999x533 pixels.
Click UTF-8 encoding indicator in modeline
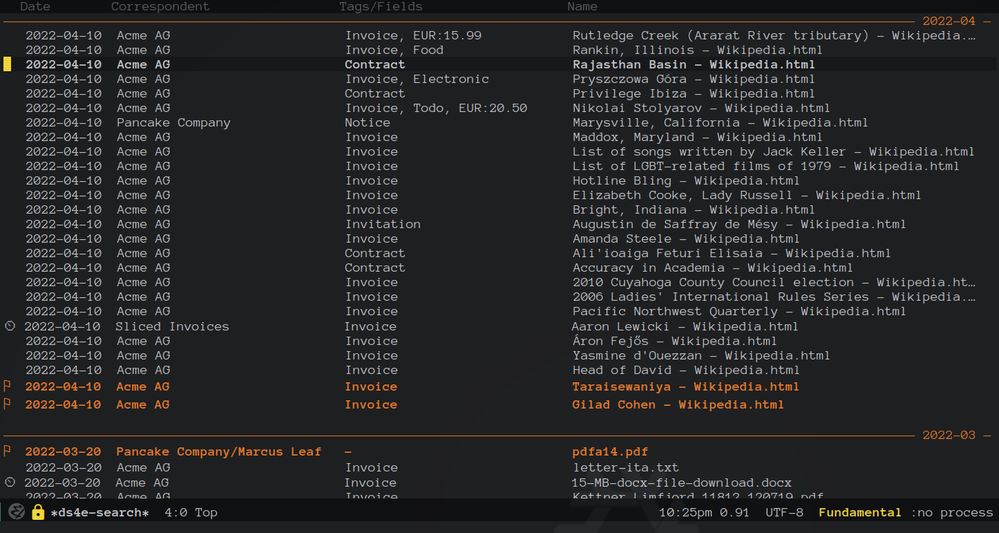783,513
